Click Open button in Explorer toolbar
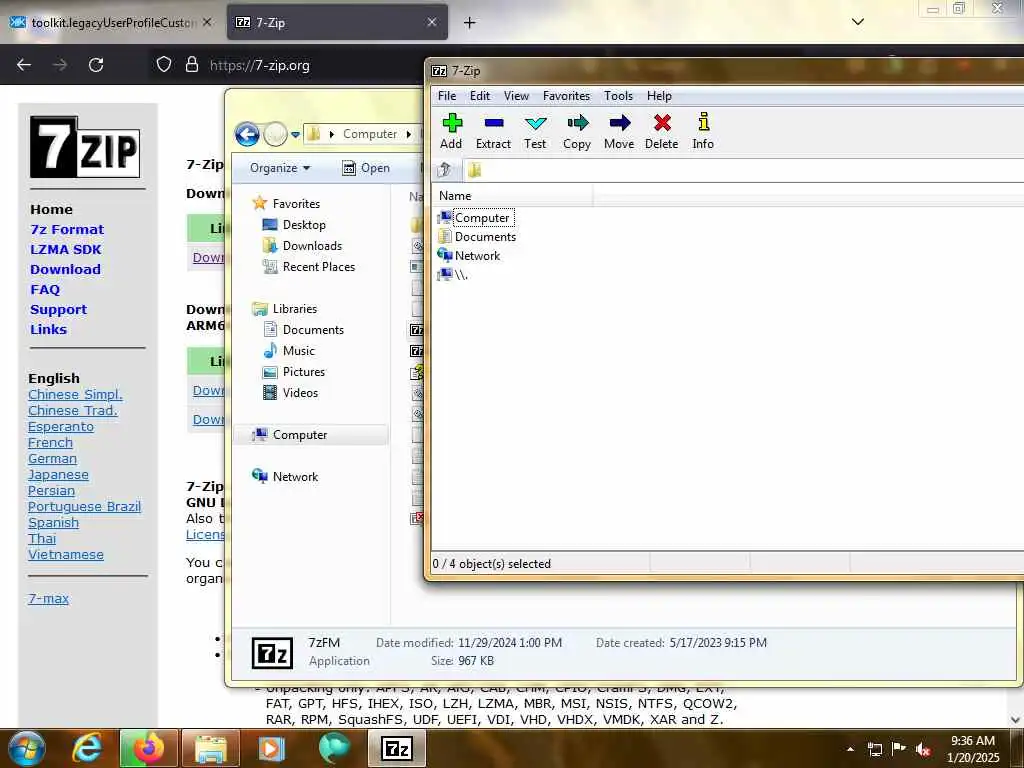Image resolution: width=1024 pixels, height=768 pixels. (366, 168)
